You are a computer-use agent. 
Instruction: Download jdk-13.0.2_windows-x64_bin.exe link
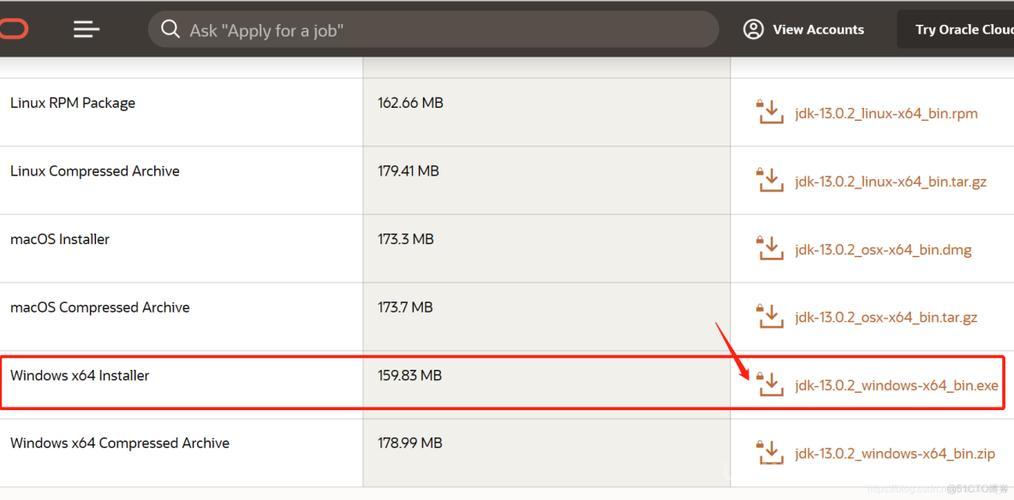point(896,386)
